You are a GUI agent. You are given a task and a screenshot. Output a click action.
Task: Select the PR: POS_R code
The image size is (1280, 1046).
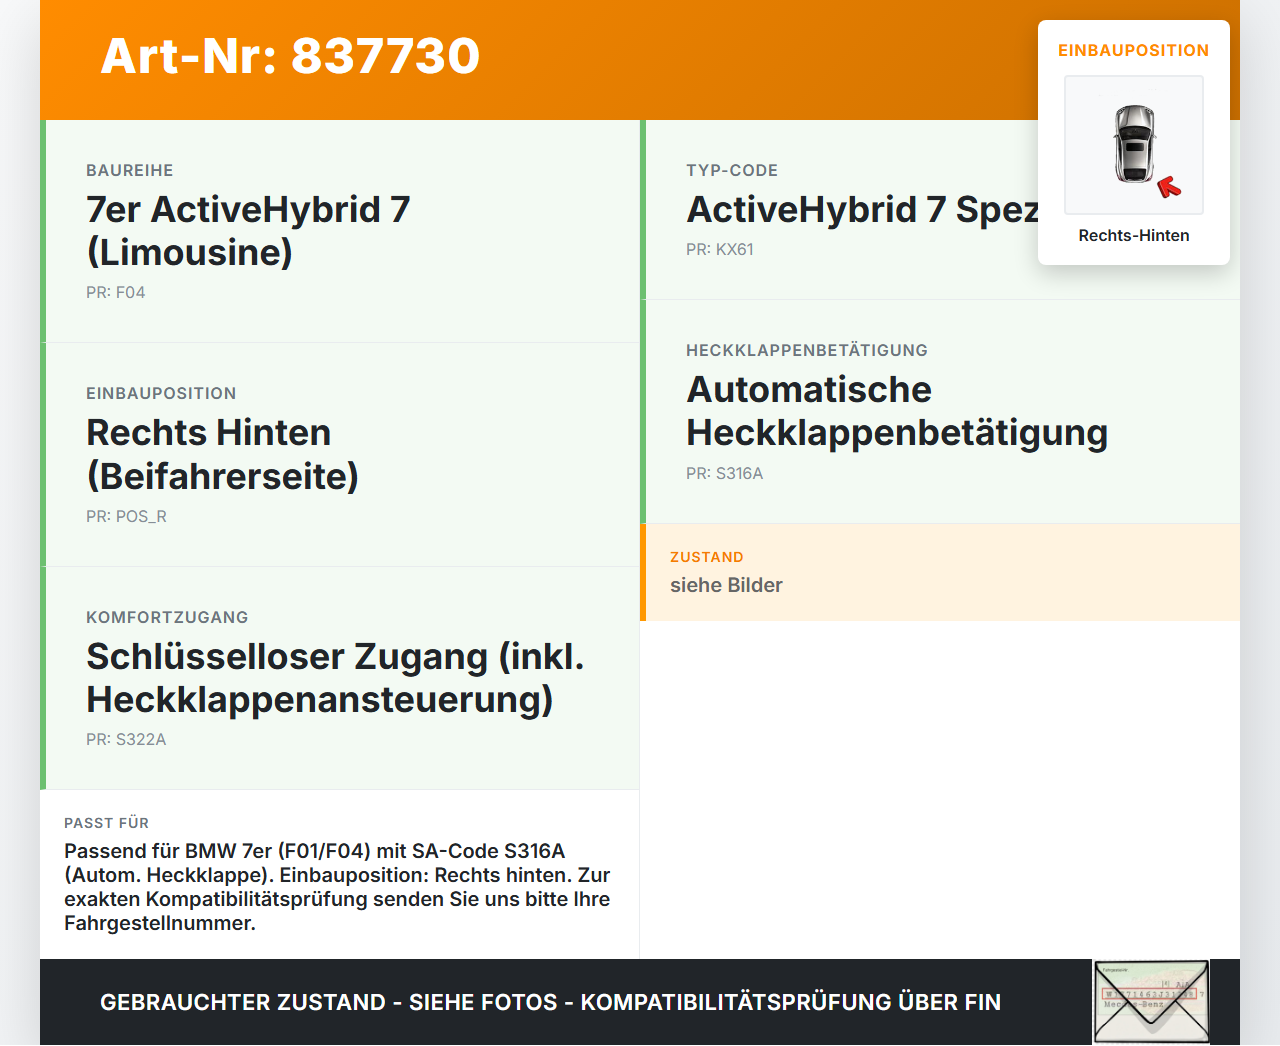(126, 516)
